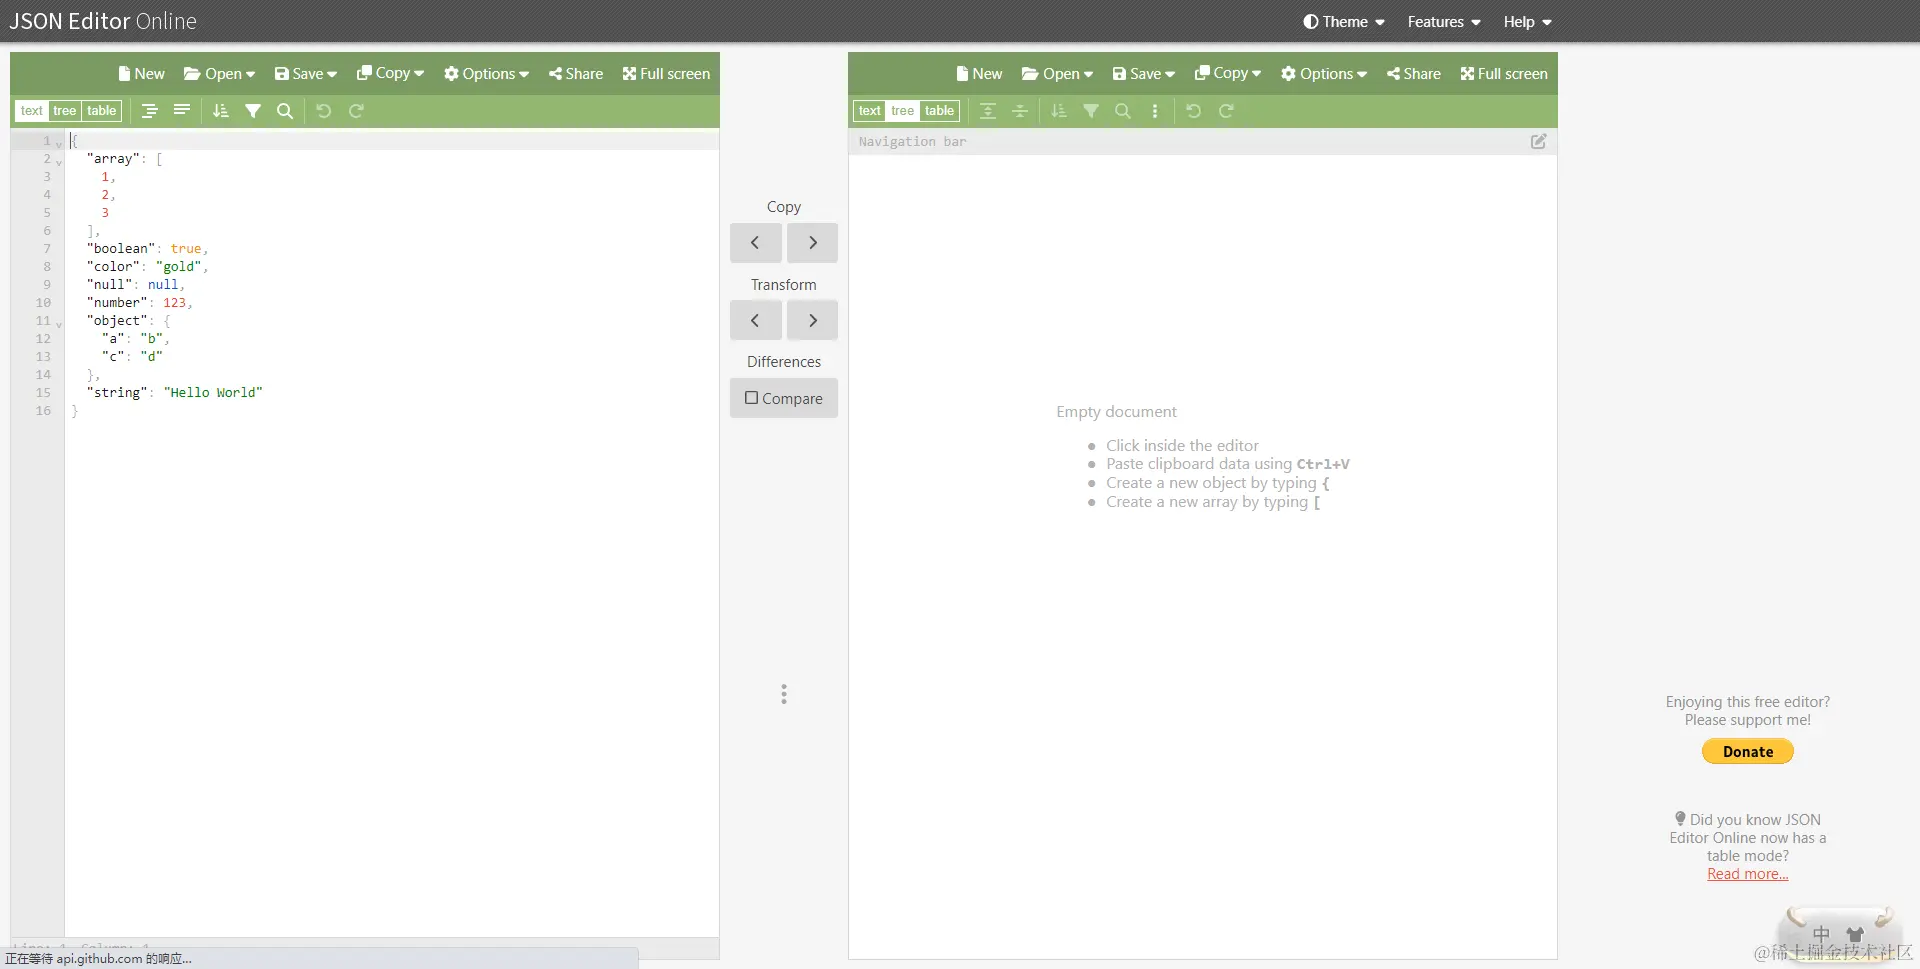1920x969 pixels.
Task: Collapse root object fold arrow on line 1
Action: tap(59, 144)
